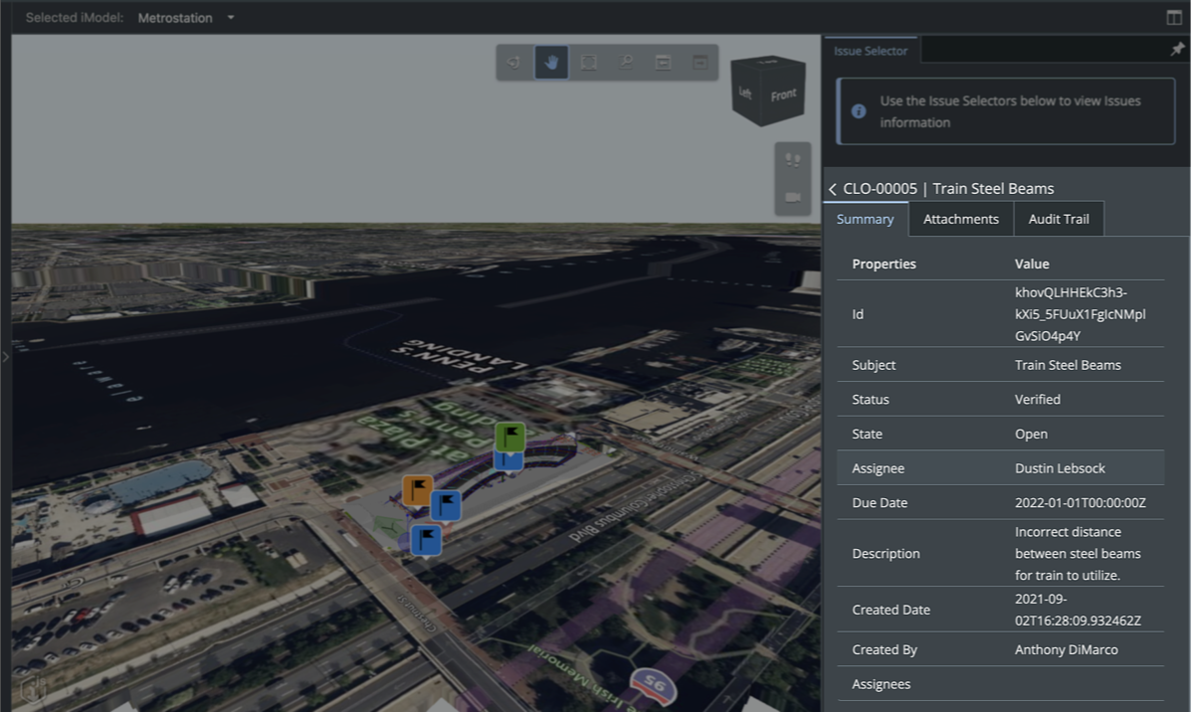Click the Front face of view cube
The width and height of the screenshot is (1194, 715).
point(784,95)
